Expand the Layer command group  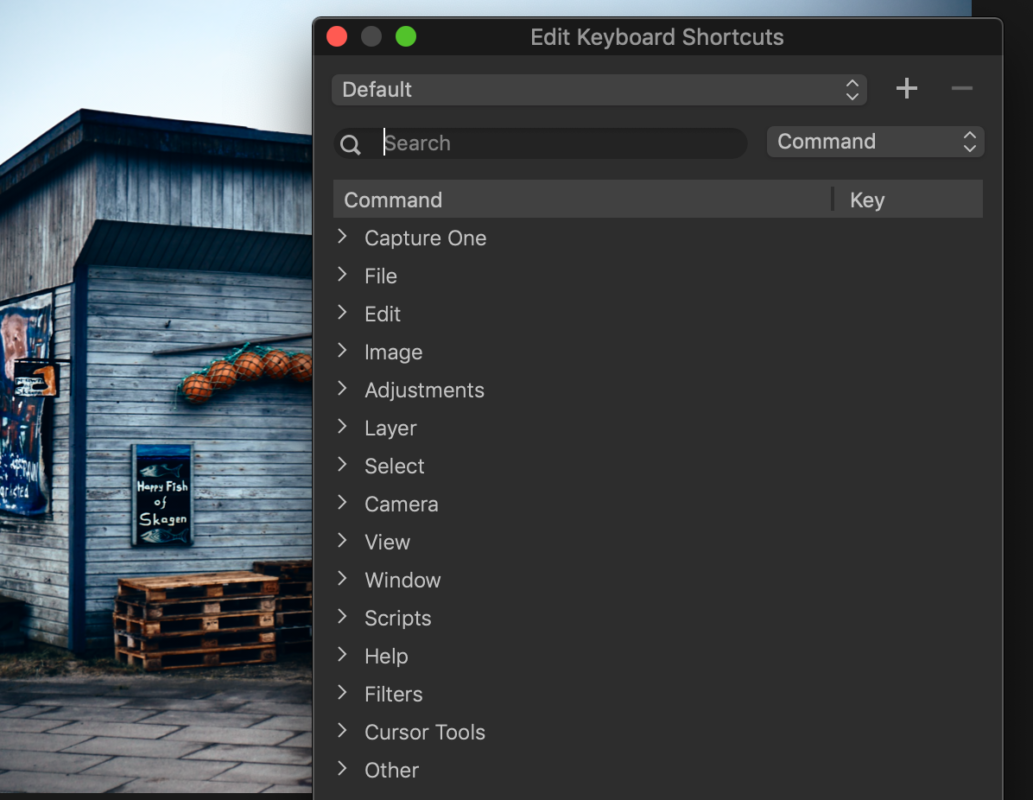point(342,428)
